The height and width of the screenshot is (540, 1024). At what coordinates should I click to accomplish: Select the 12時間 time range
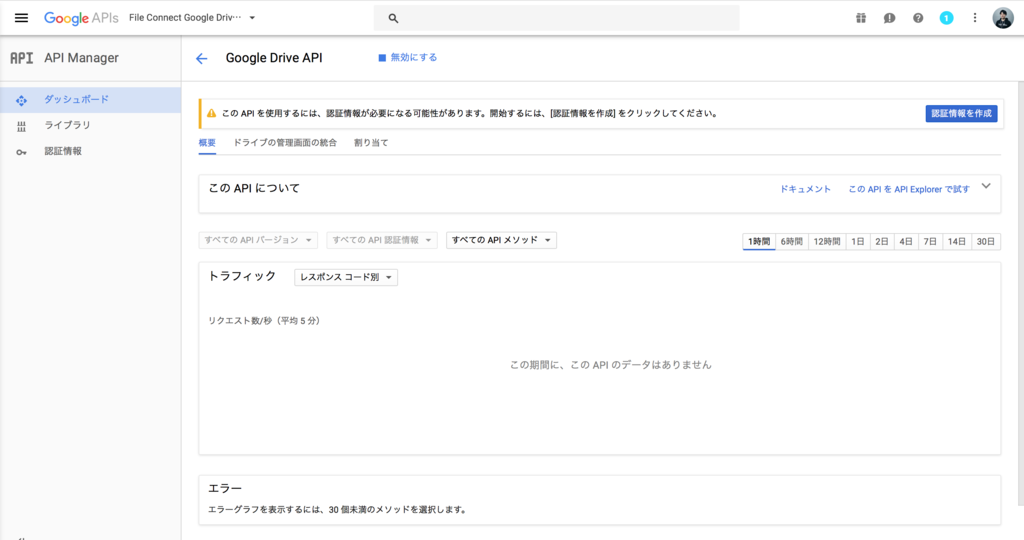[827, 242]
